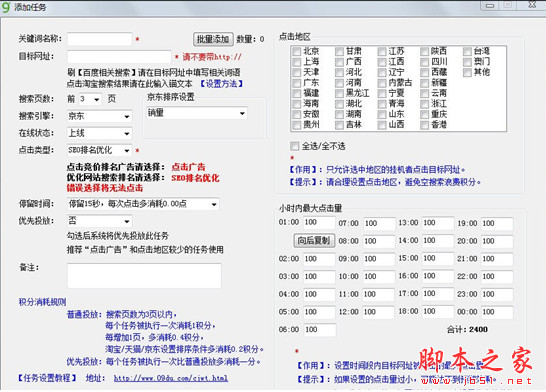Check the 新疆 region checkbox
The height and width of the screenshot is (392, 546).
click(x=424, y=83)
